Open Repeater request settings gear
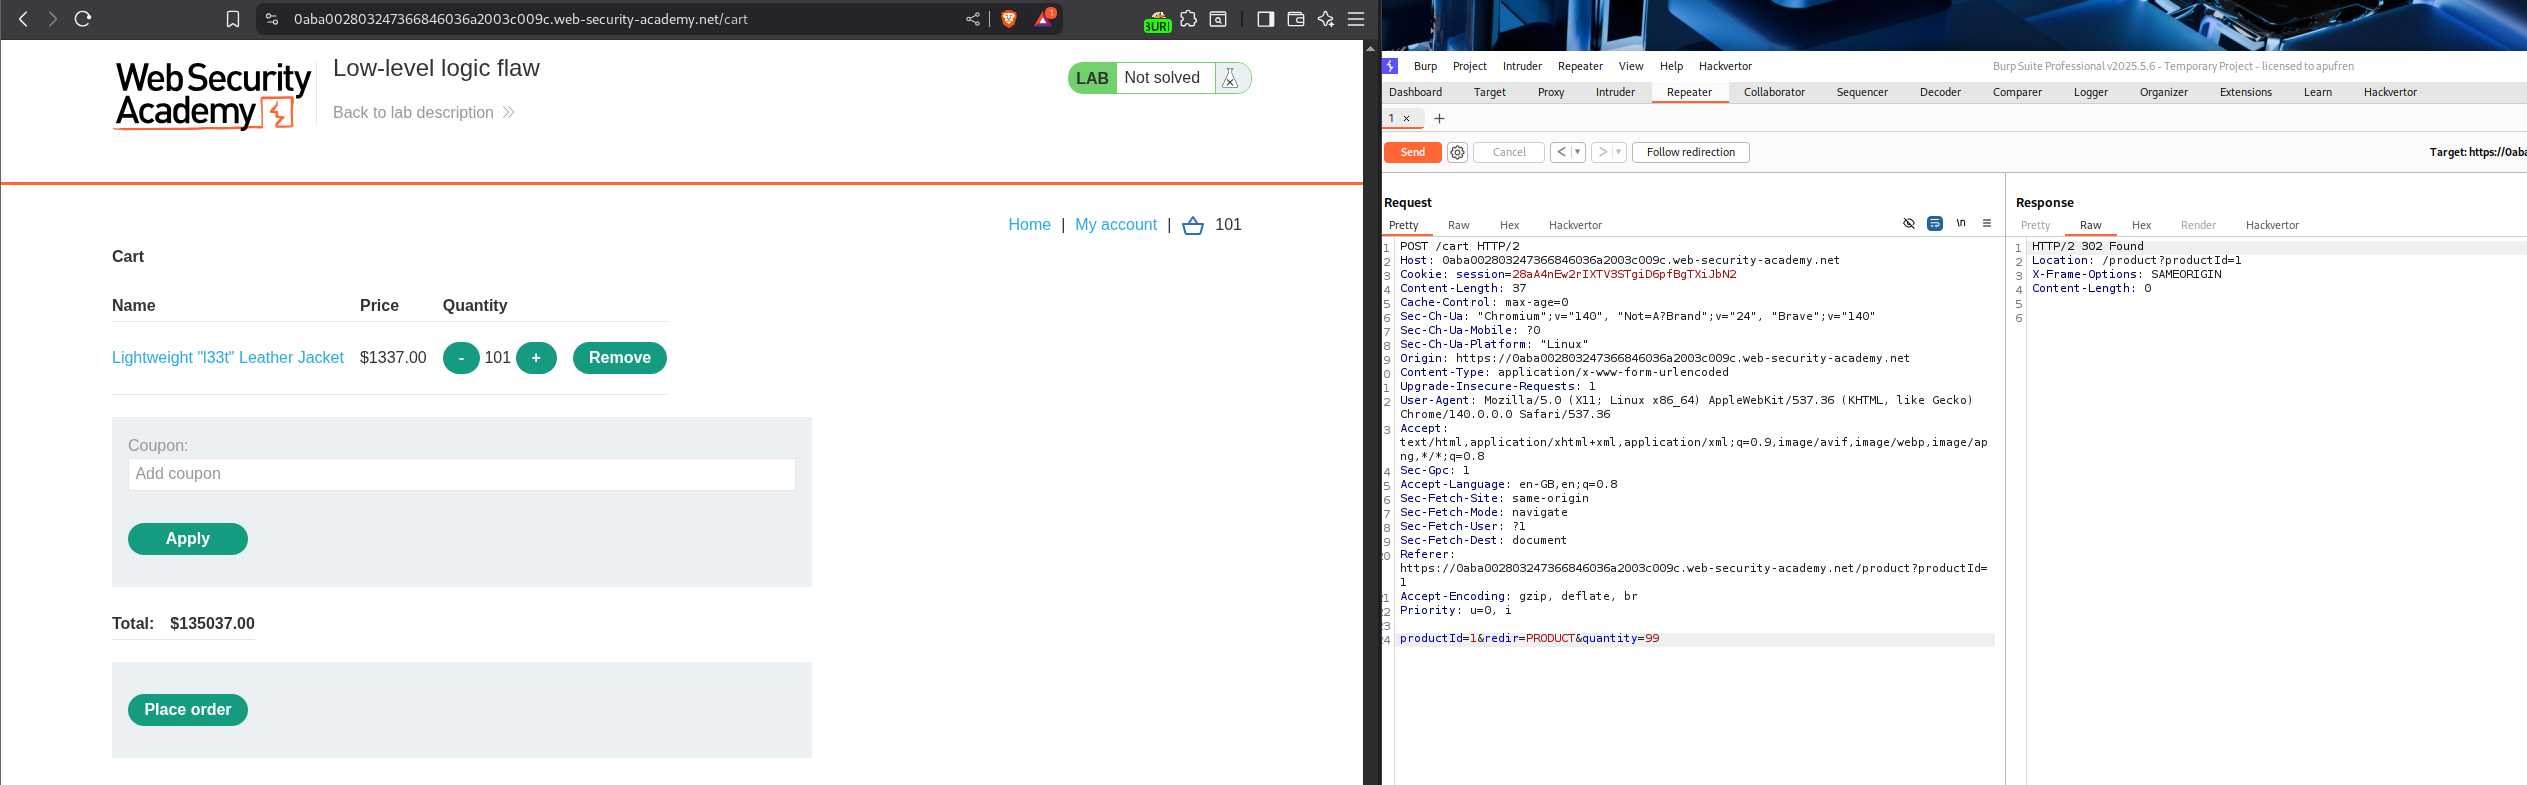 1457,153
